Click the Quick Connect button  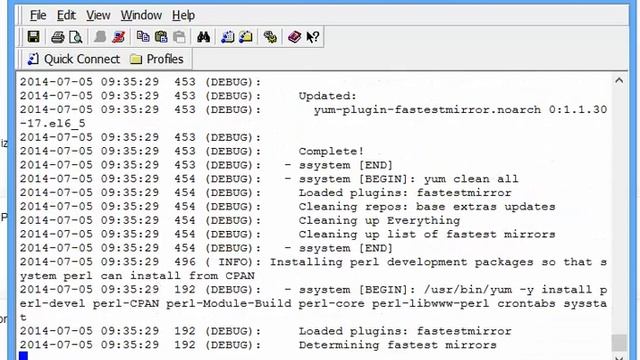pyautogui.click(x=73, y=59)
